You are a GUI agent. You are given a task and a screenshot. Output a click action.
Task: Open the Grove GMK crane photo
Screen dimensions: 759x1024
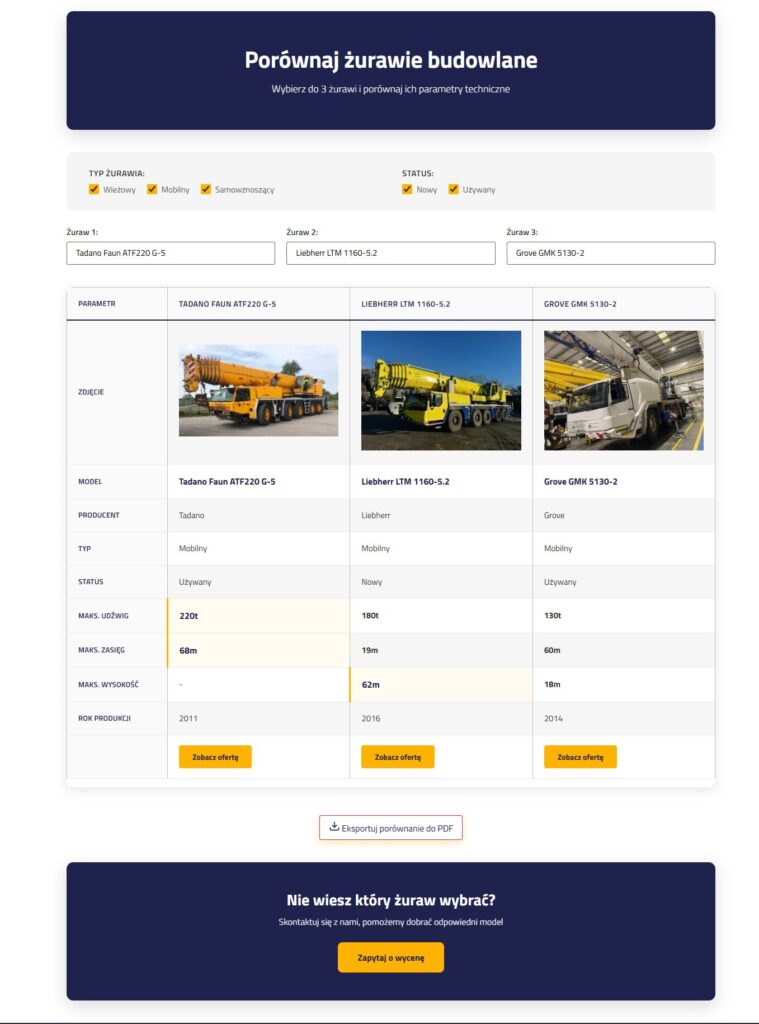click(624, 391)
